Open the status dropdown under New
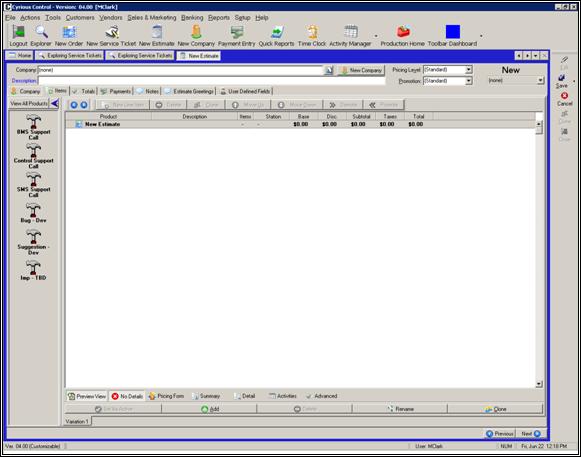This screenshot has width=581, height=457. (x=541, y=80)
